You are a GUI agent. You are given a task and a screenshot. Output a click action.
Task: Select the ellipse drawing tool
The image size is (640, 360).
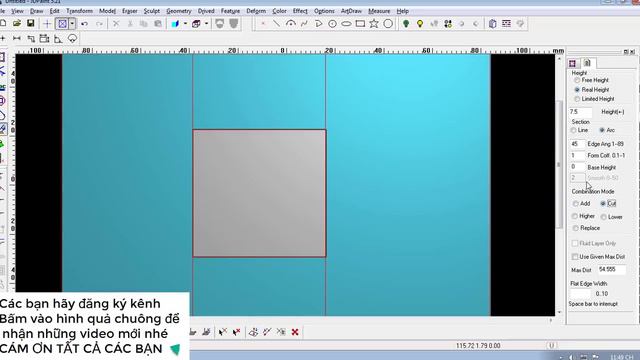pos(346,24)
